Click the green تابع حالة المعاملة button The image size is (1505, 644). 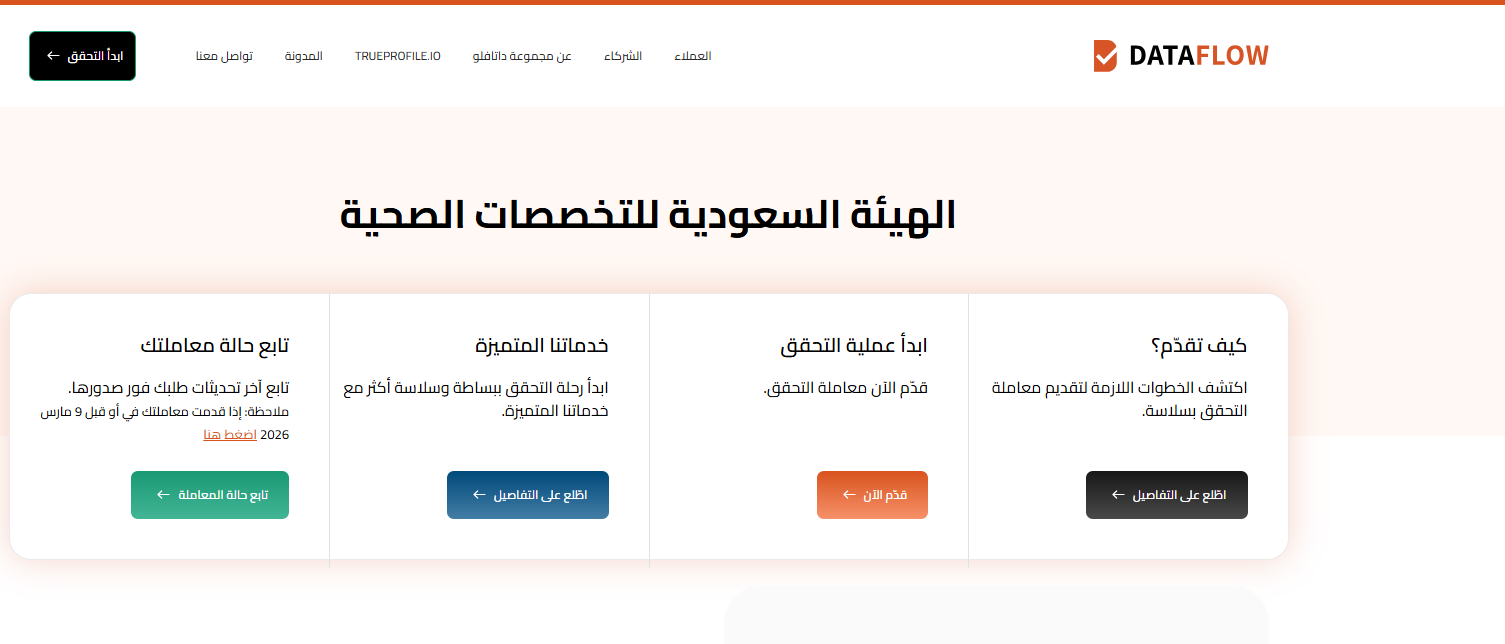[x=210, y=495]
